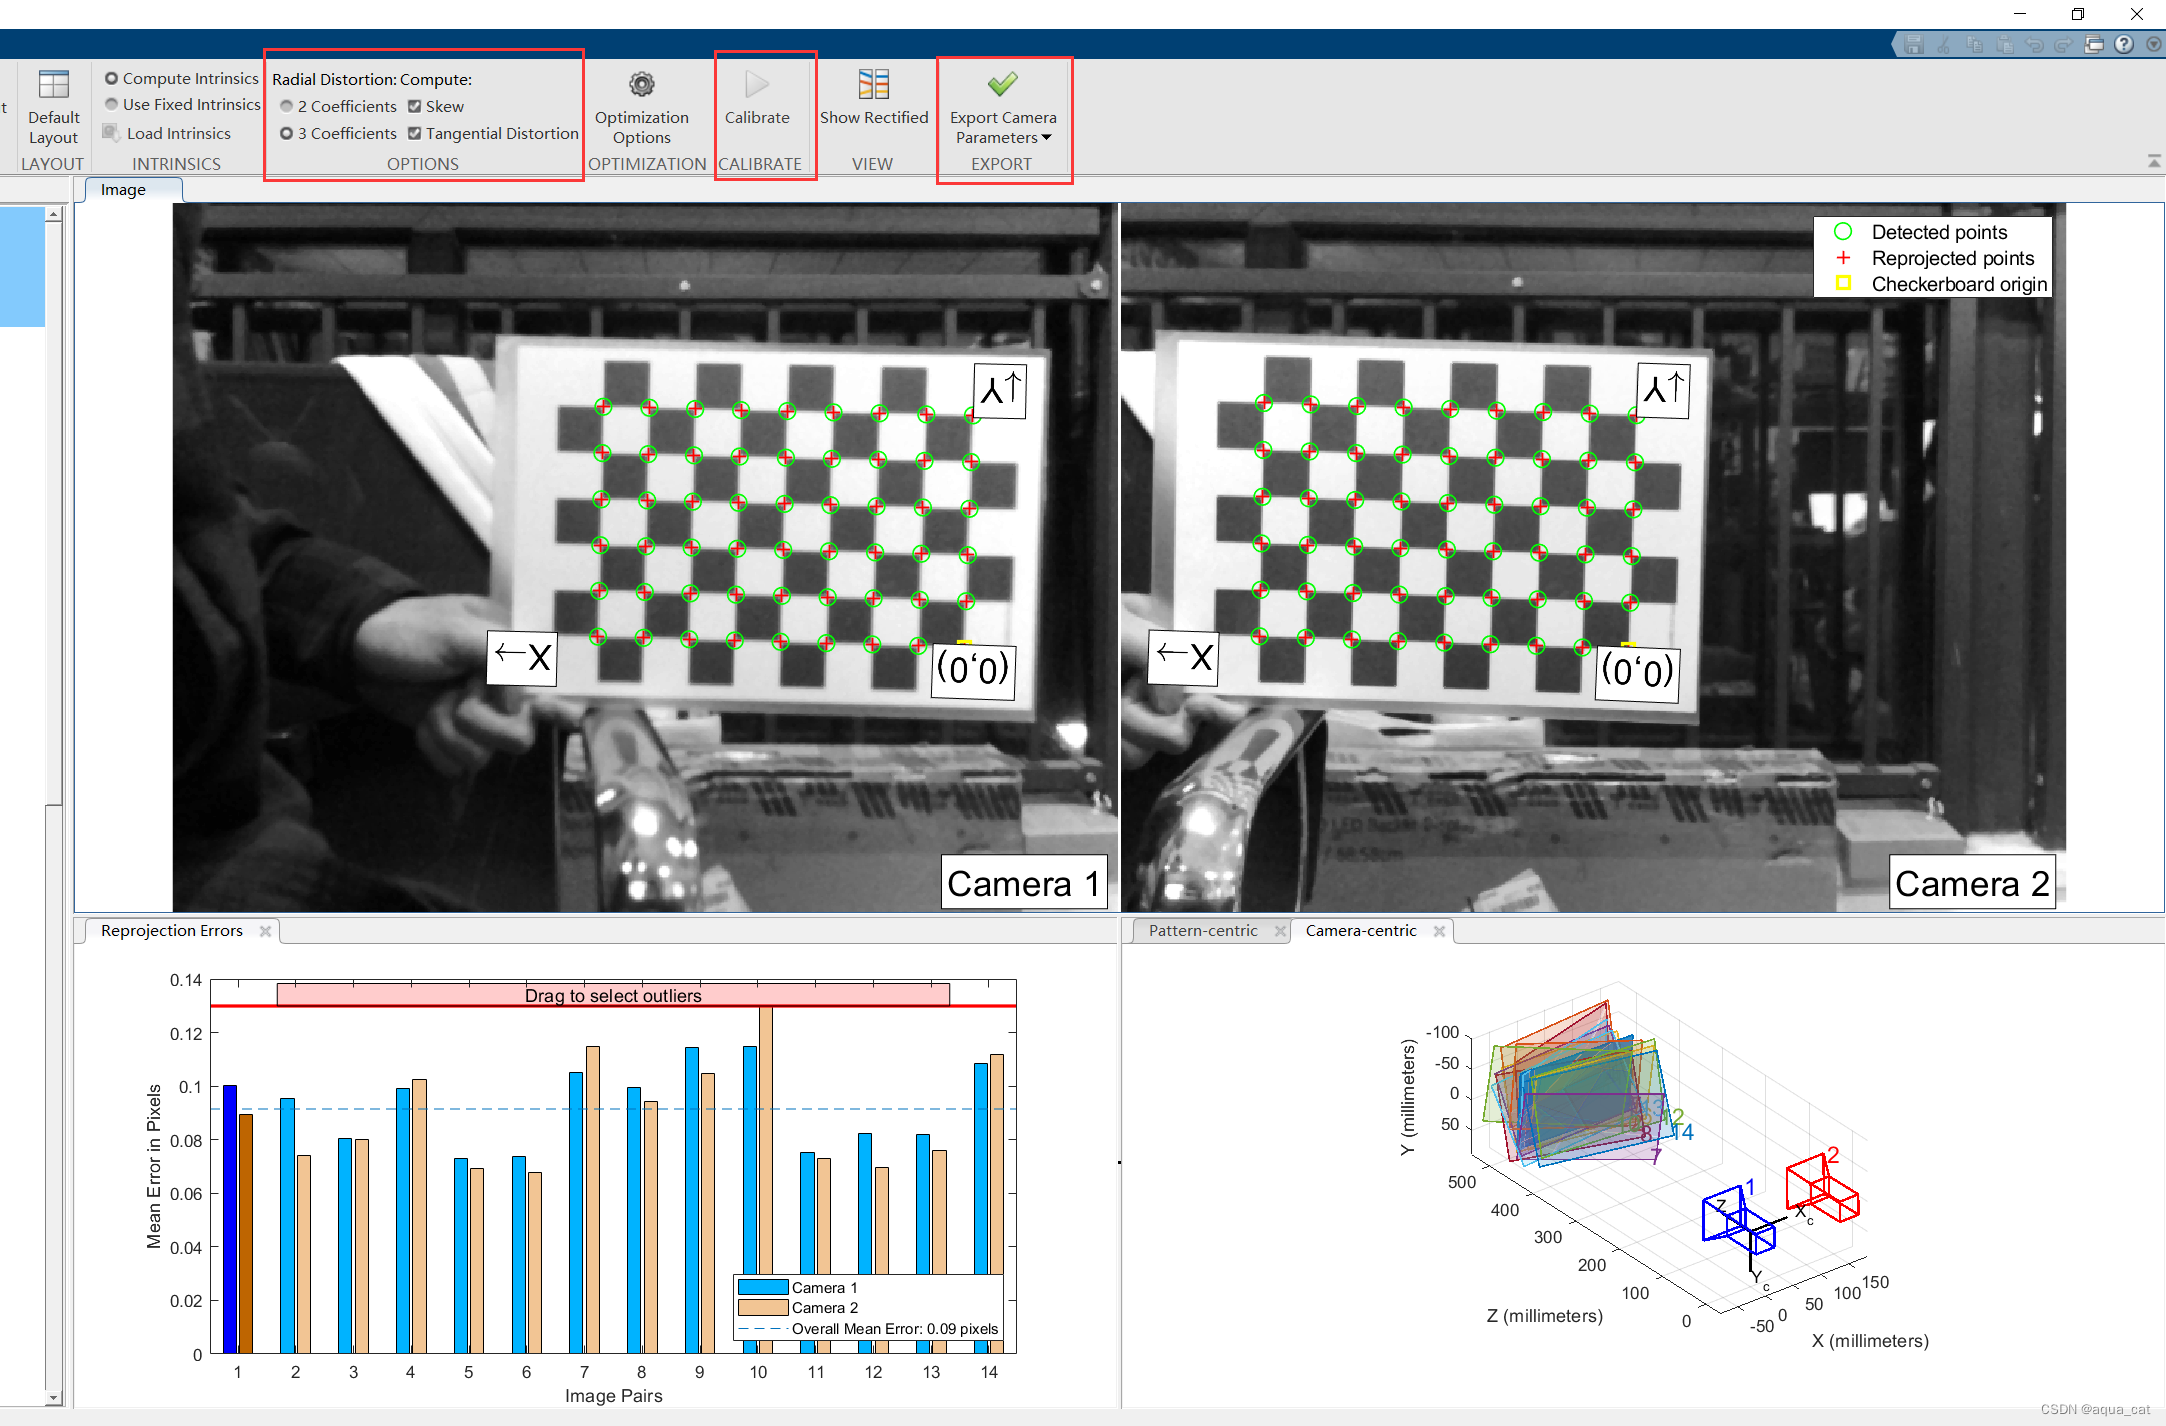Click the green checkmark Export icon

point(1002,85)
